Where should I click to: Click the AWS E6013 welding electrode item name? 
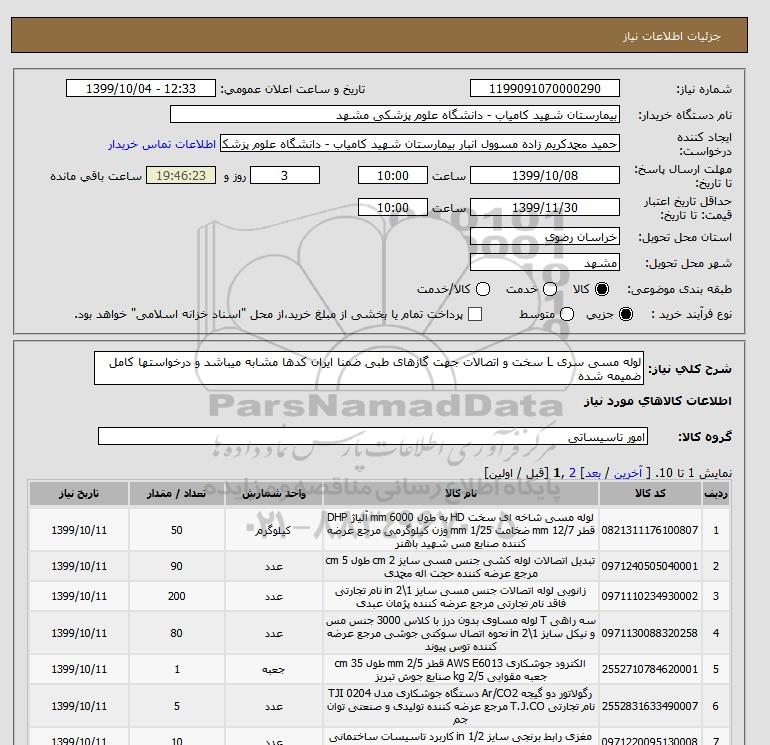pyautogui.click(x=461, y=669)
